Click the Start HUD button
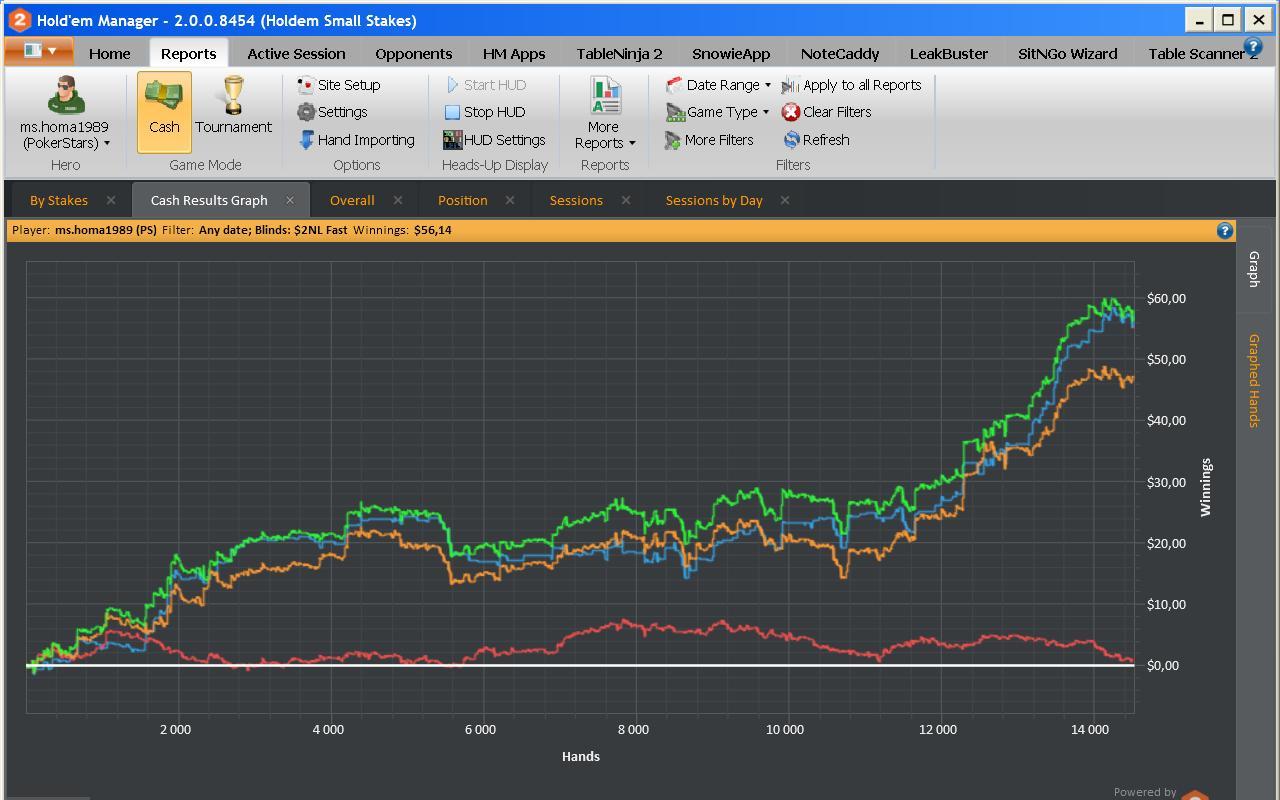The height and width of the screenshot is (800, 1280). coord(486,85)
